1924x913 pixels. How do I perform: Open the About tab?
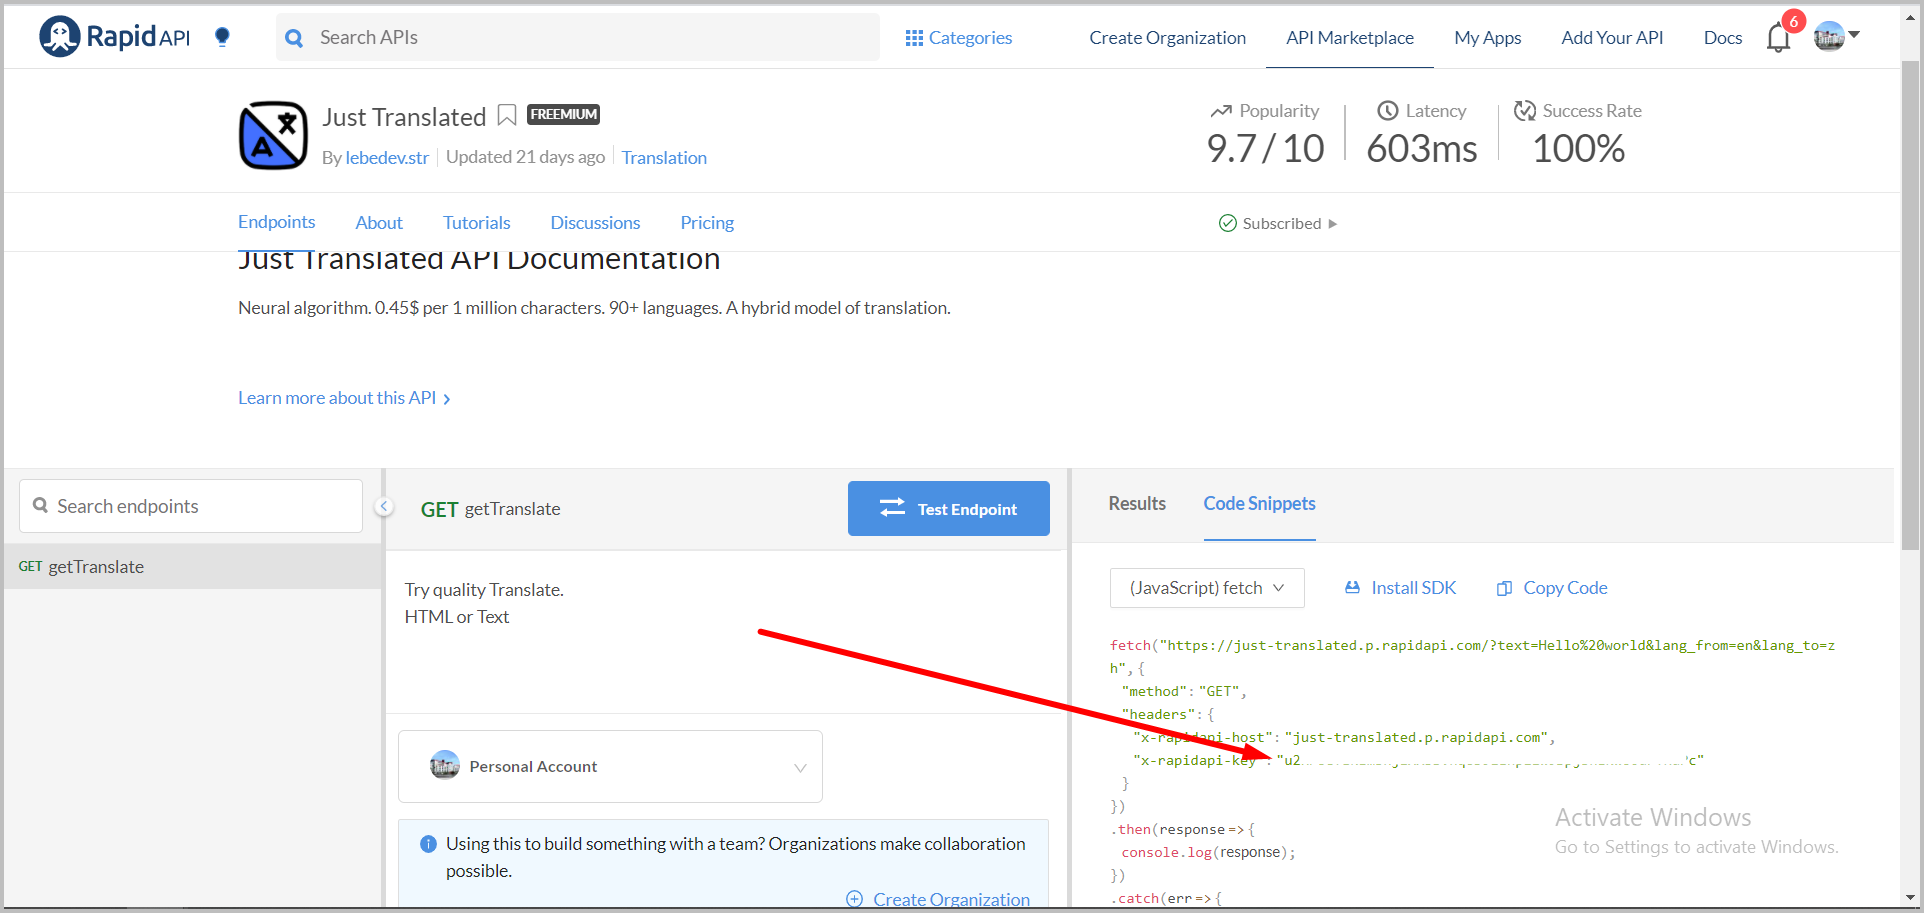tap(379, 223)
